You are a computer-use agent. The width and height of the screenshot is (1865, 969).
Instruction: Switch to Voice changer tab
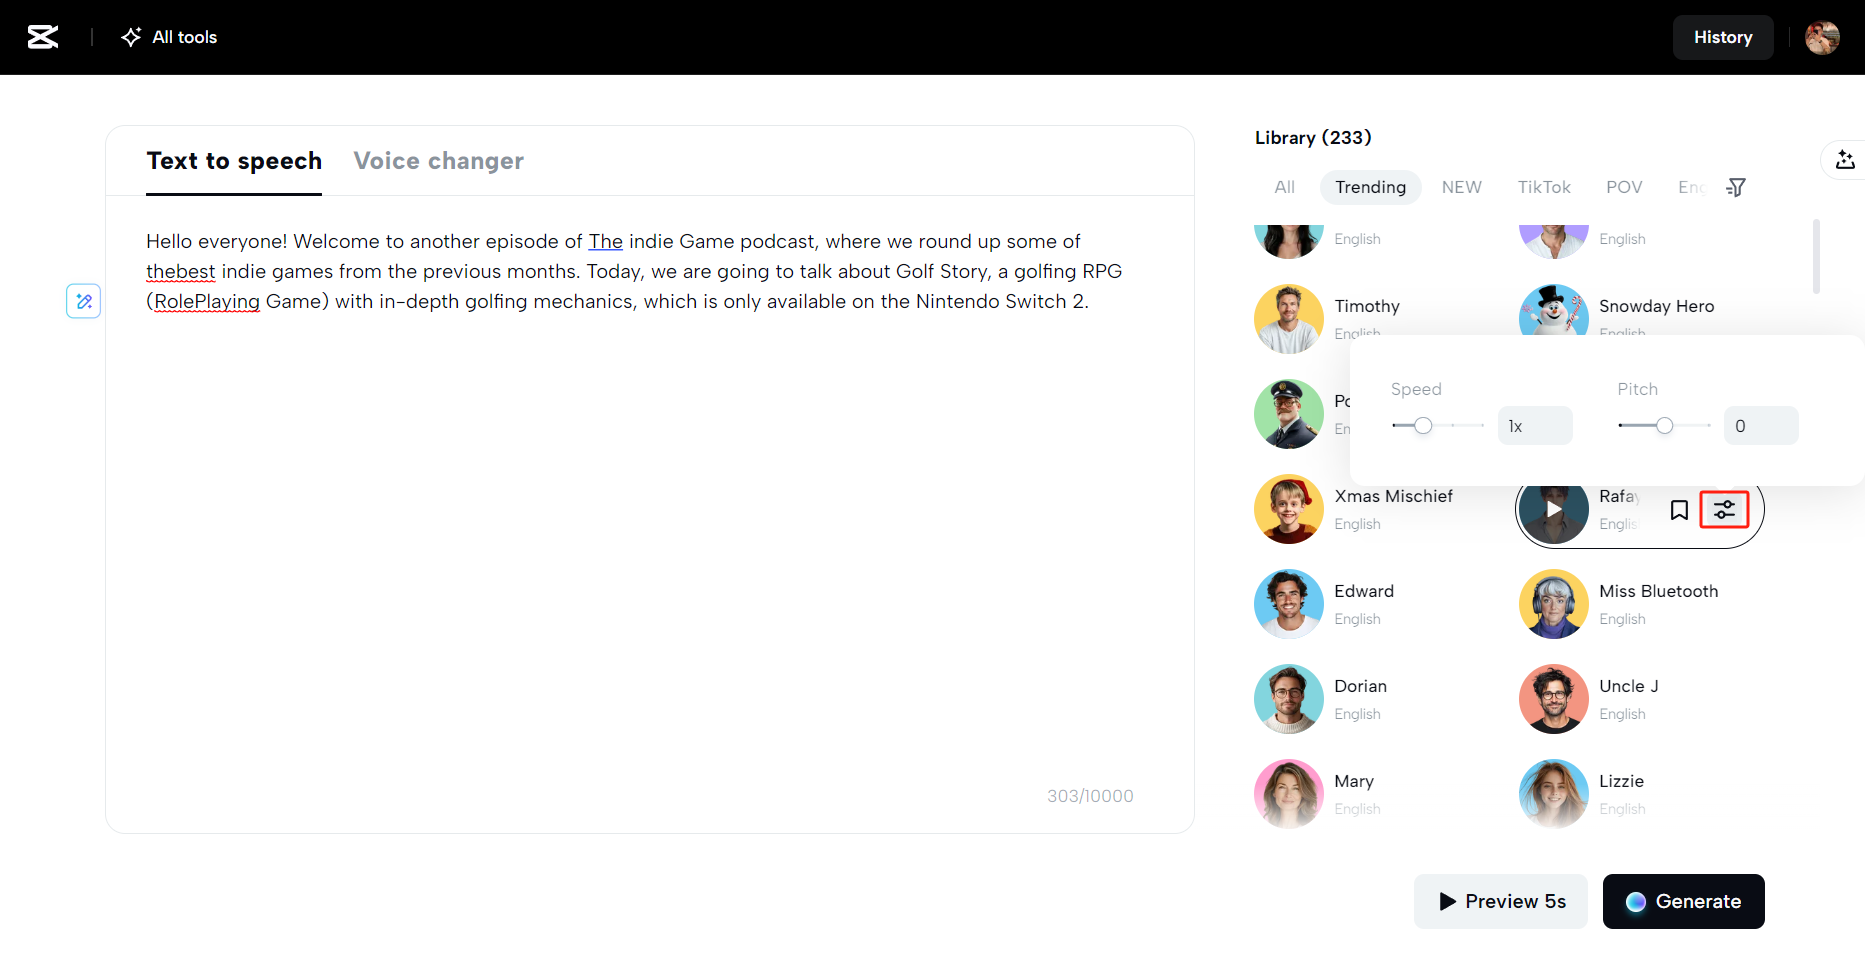point(438,161)
